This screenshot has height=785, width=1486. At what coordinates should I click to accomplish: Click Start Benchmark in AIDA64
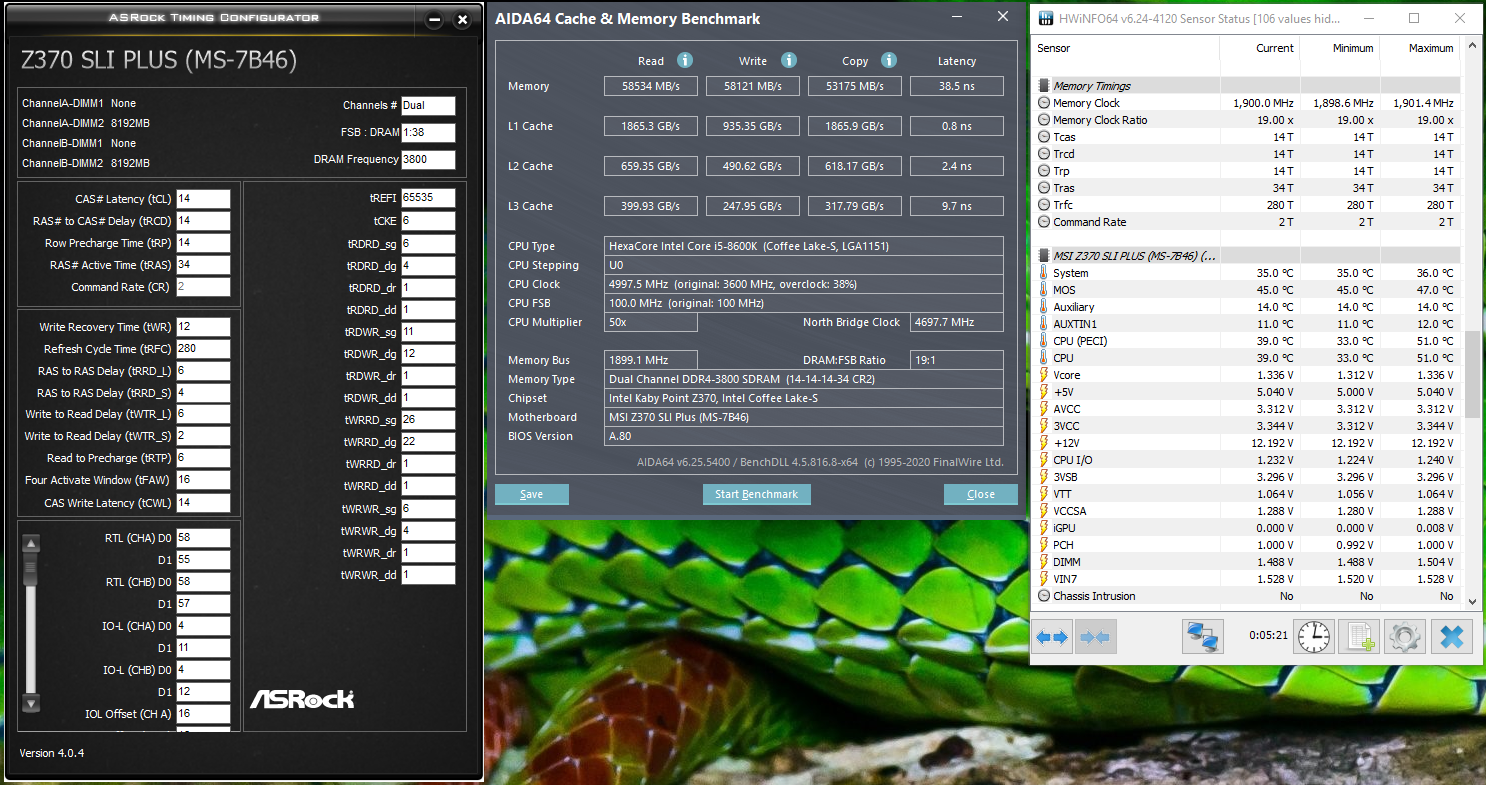click(x=757, y=494)
